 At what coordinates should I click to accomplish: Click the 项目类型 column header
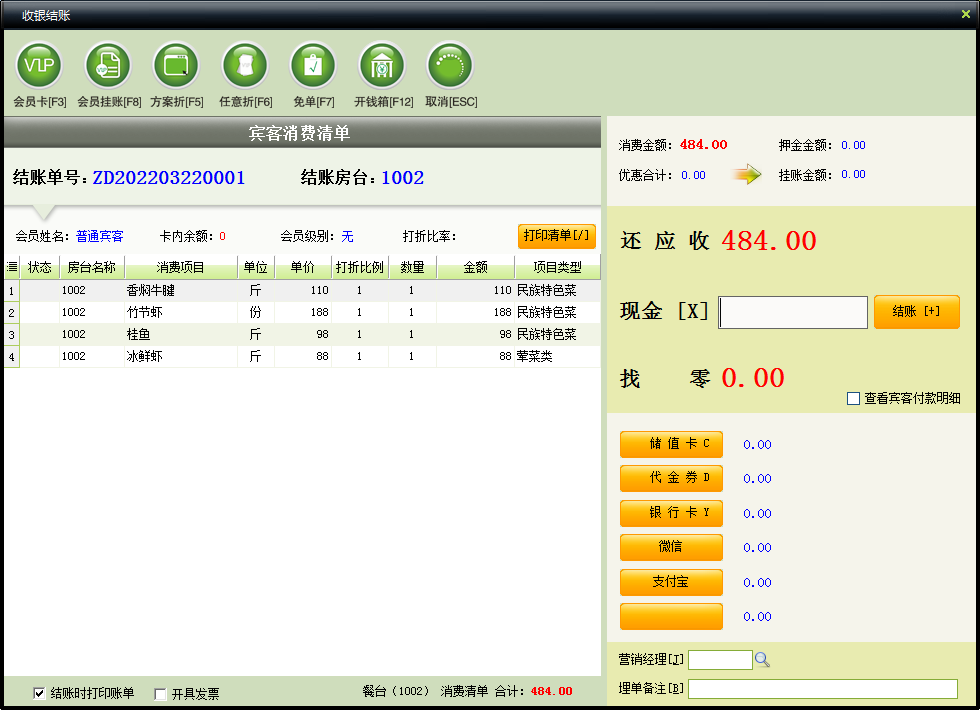point(558,268)
